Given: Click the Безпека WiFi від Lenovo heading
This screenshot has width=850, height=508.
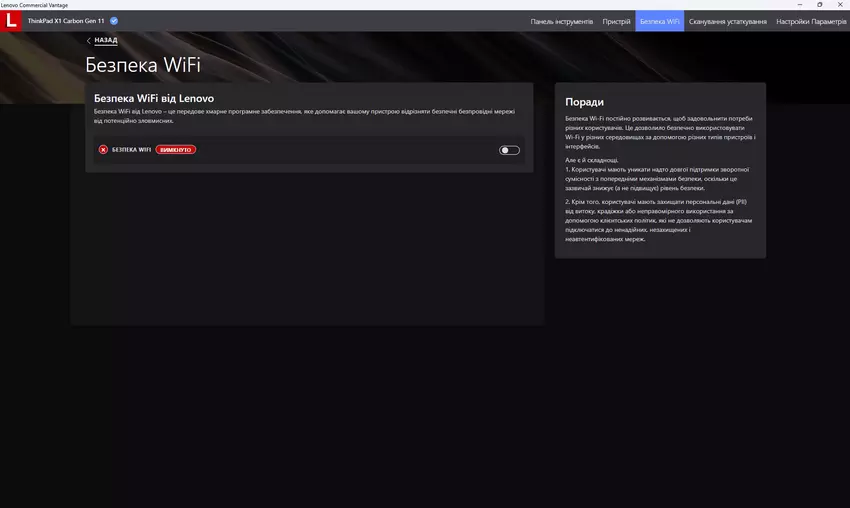Looking at the screenshot, I should tap(153, 99).
